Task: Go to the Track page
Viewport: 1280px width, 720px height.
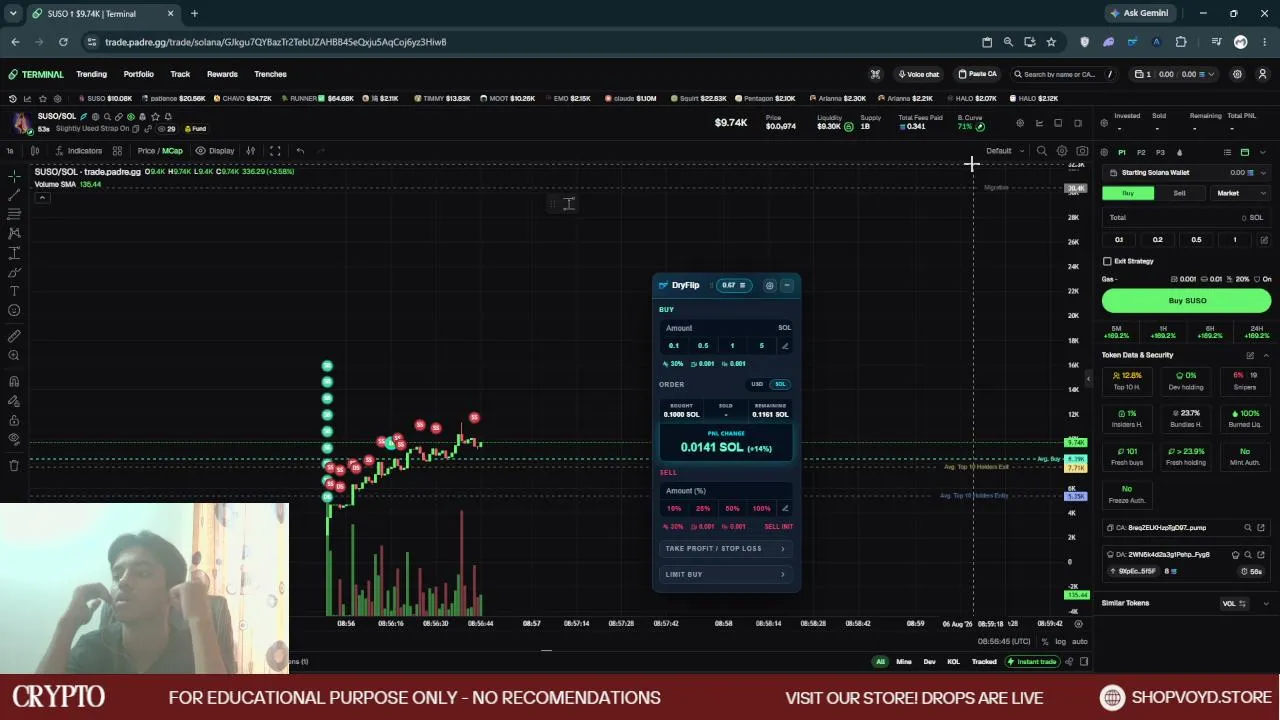Action: [x=180, y=74]
